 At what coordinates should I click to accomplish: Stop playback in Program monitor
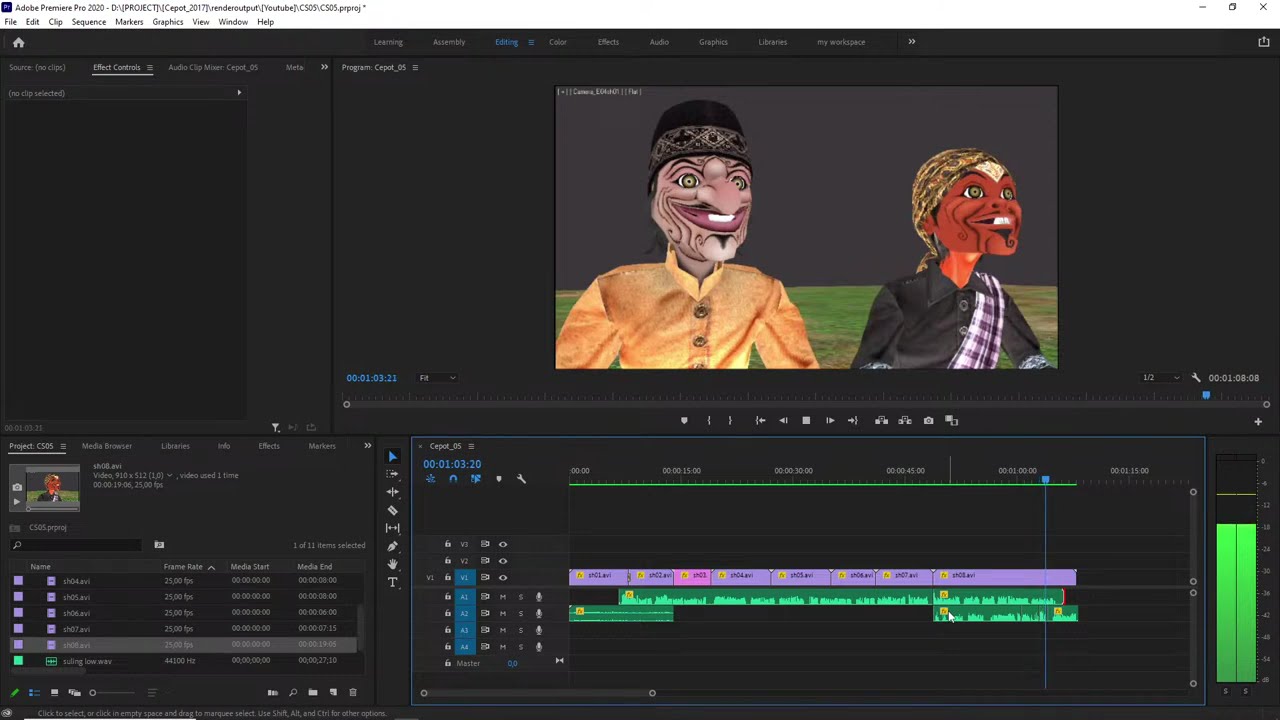[x=806, y=421]
